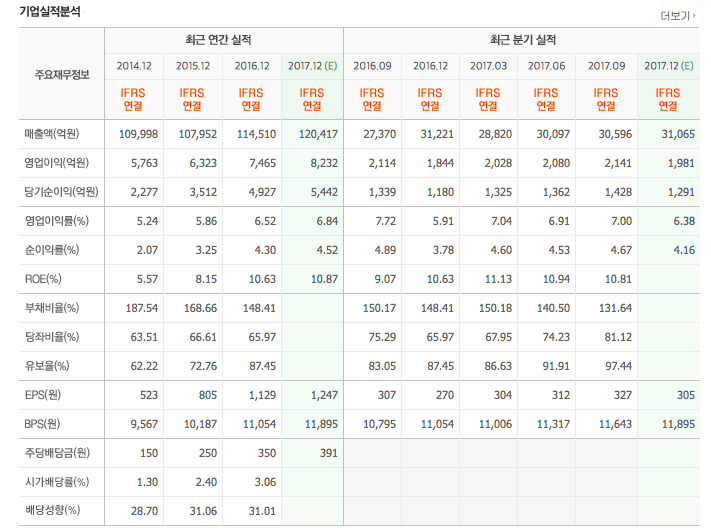Click the 배당성향(%) row label

click(52, 510)
